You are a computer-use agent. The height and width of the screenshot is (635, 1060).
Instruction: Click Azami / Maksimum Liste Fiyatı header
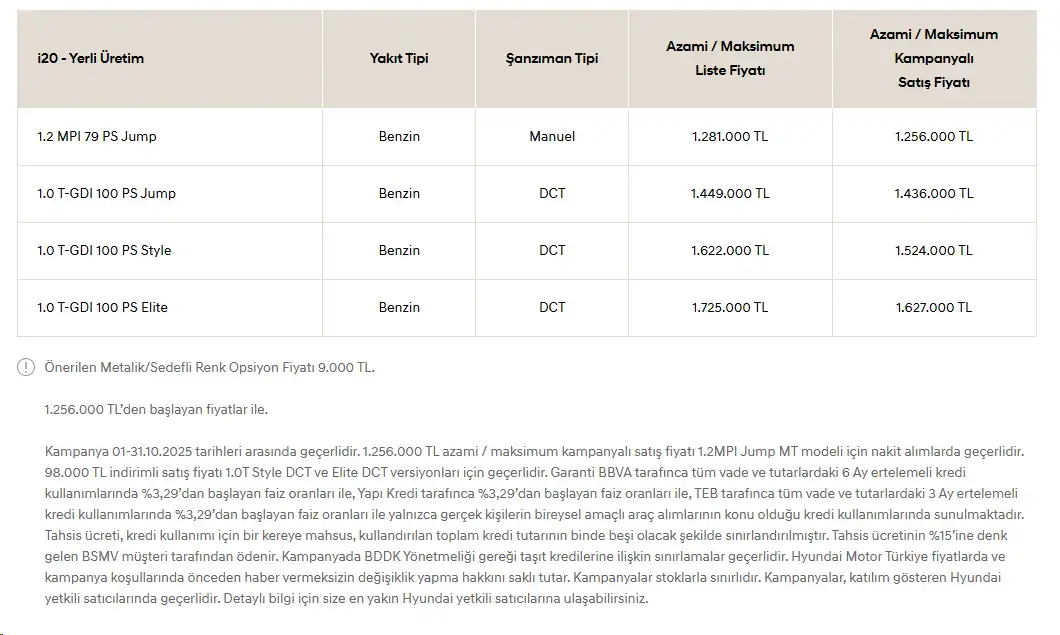[x=730, y=58]
